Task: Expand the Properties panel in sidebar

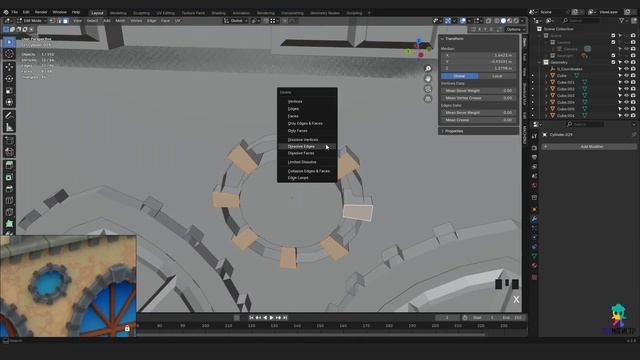Action: [x=442, y=131]
